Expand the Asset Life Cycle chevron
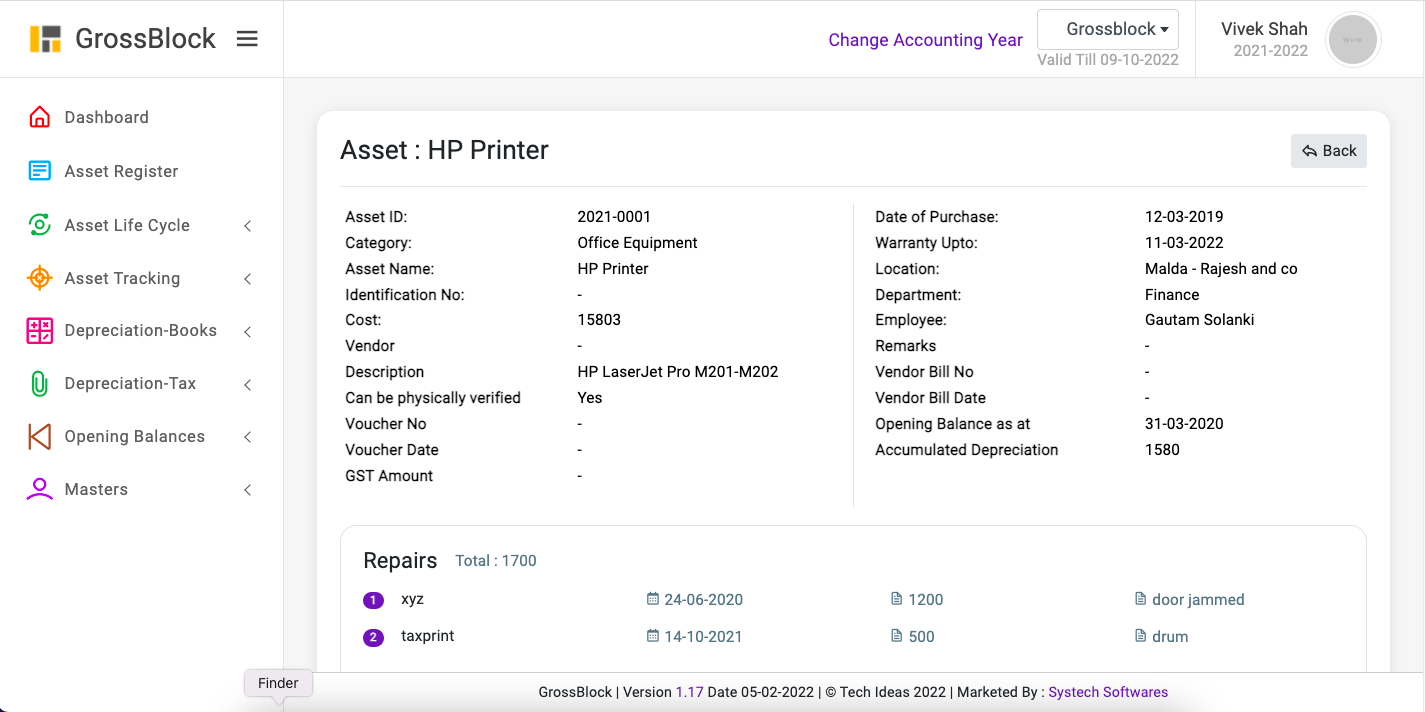This screenshot has height=712, width=1425. 247,226
